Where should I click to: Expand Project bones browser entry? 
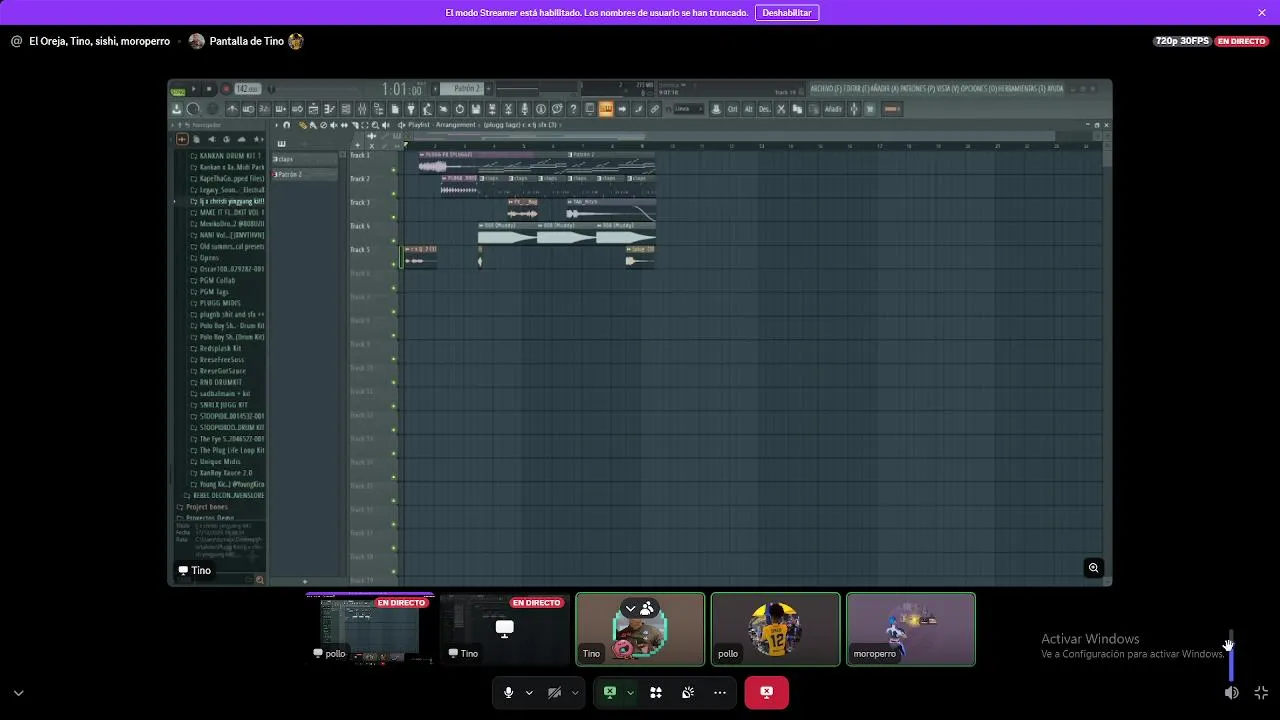click(x=205, y=507)
